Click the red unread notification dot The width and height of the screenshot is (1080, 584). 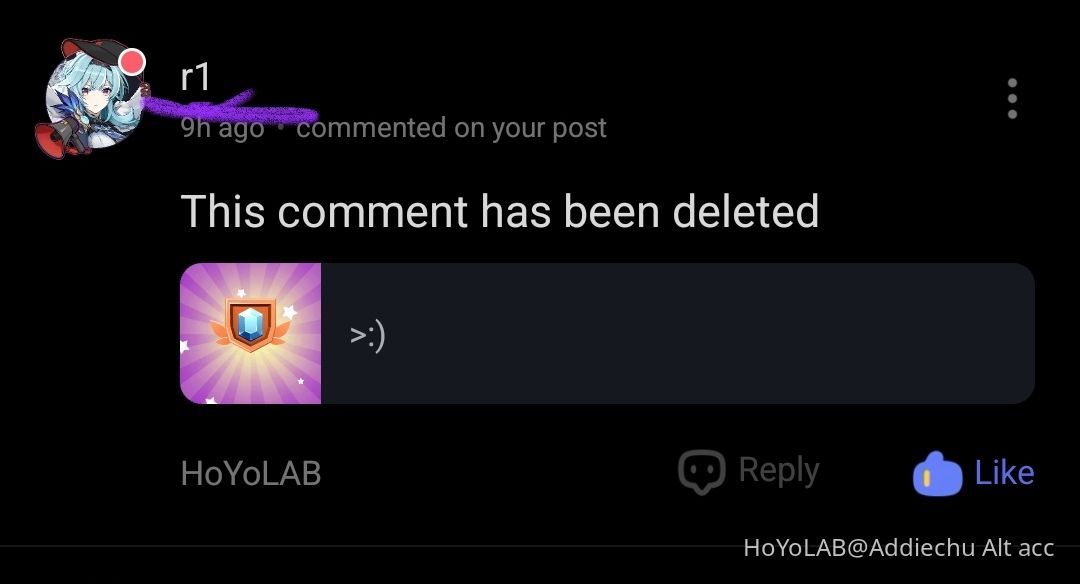tap(132, 62)
